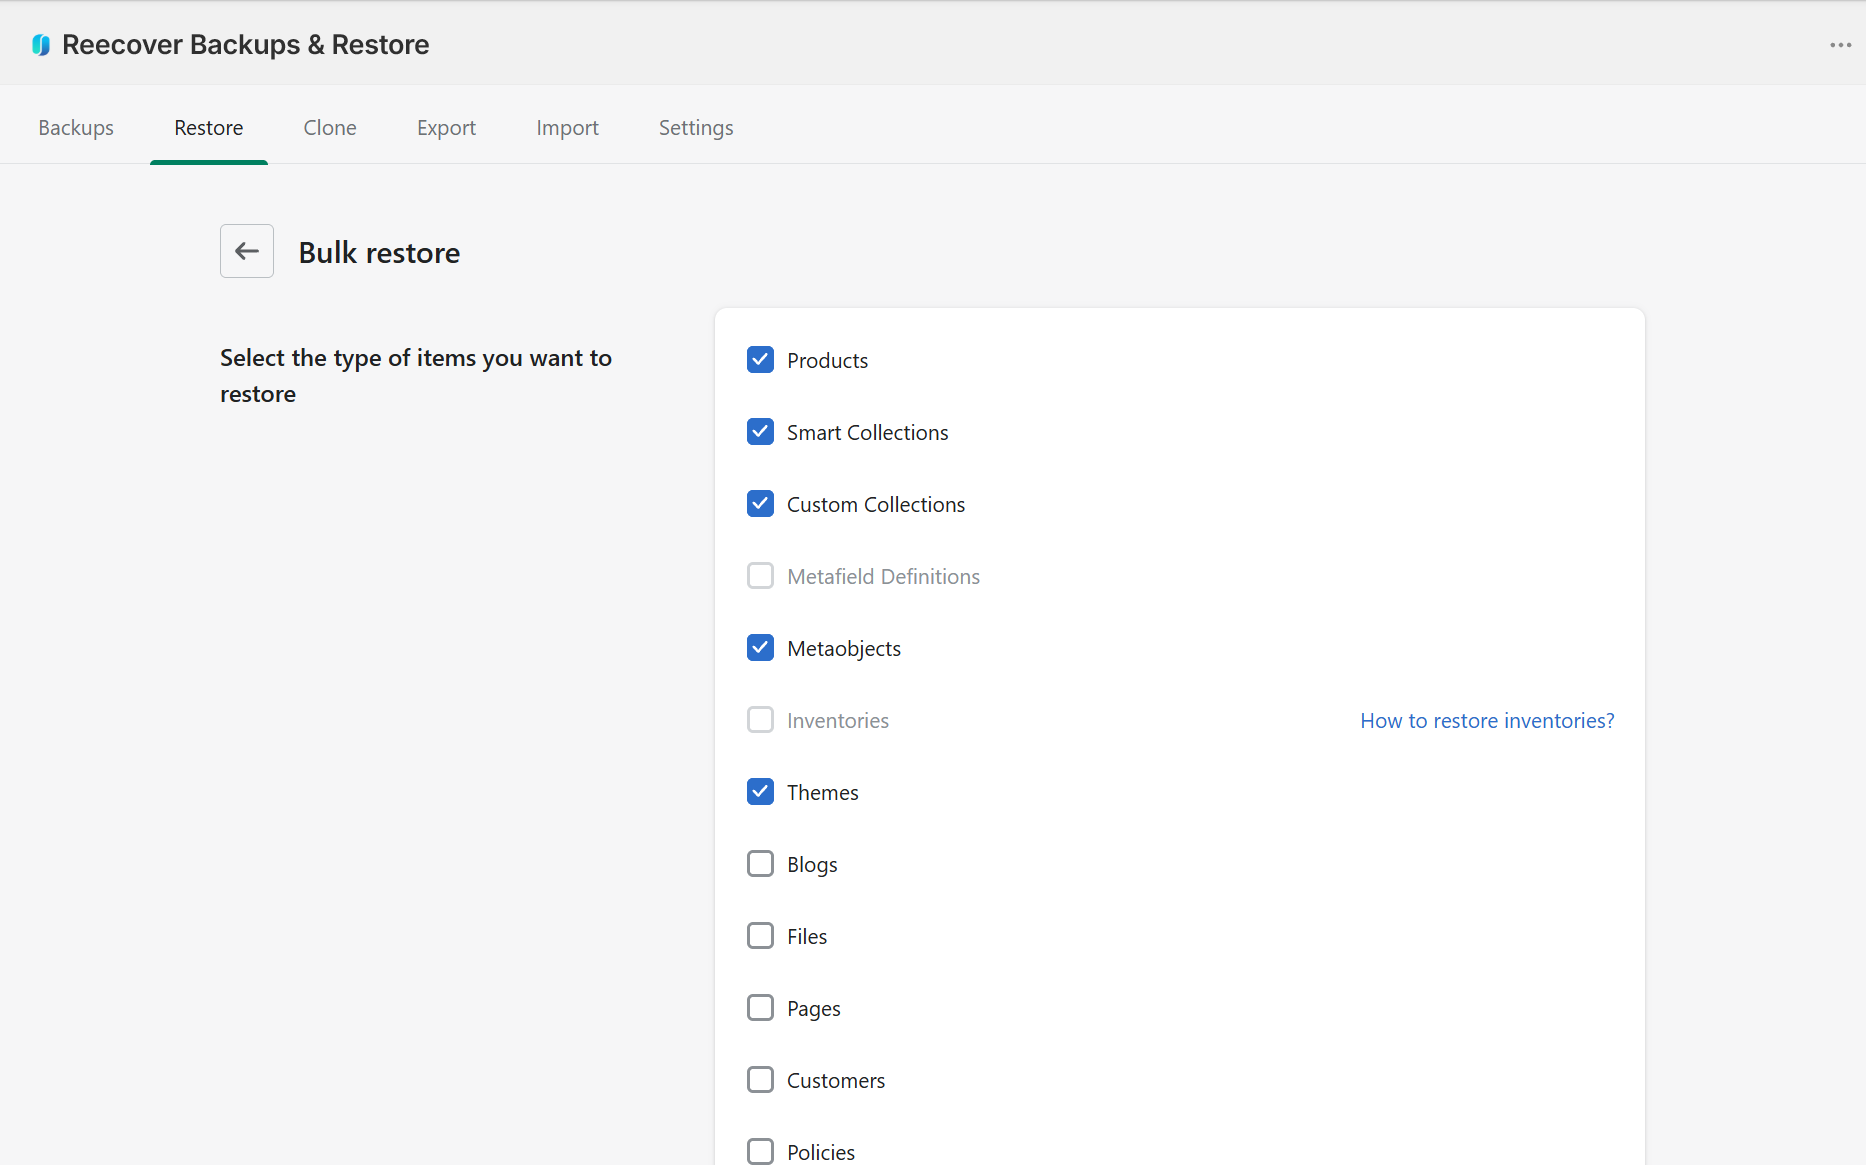Image resolution: width=1866 pixels, height=1165 pixels.
Task: Select the Restore tab
Action: pyautogui.click(x=209, y=128)
